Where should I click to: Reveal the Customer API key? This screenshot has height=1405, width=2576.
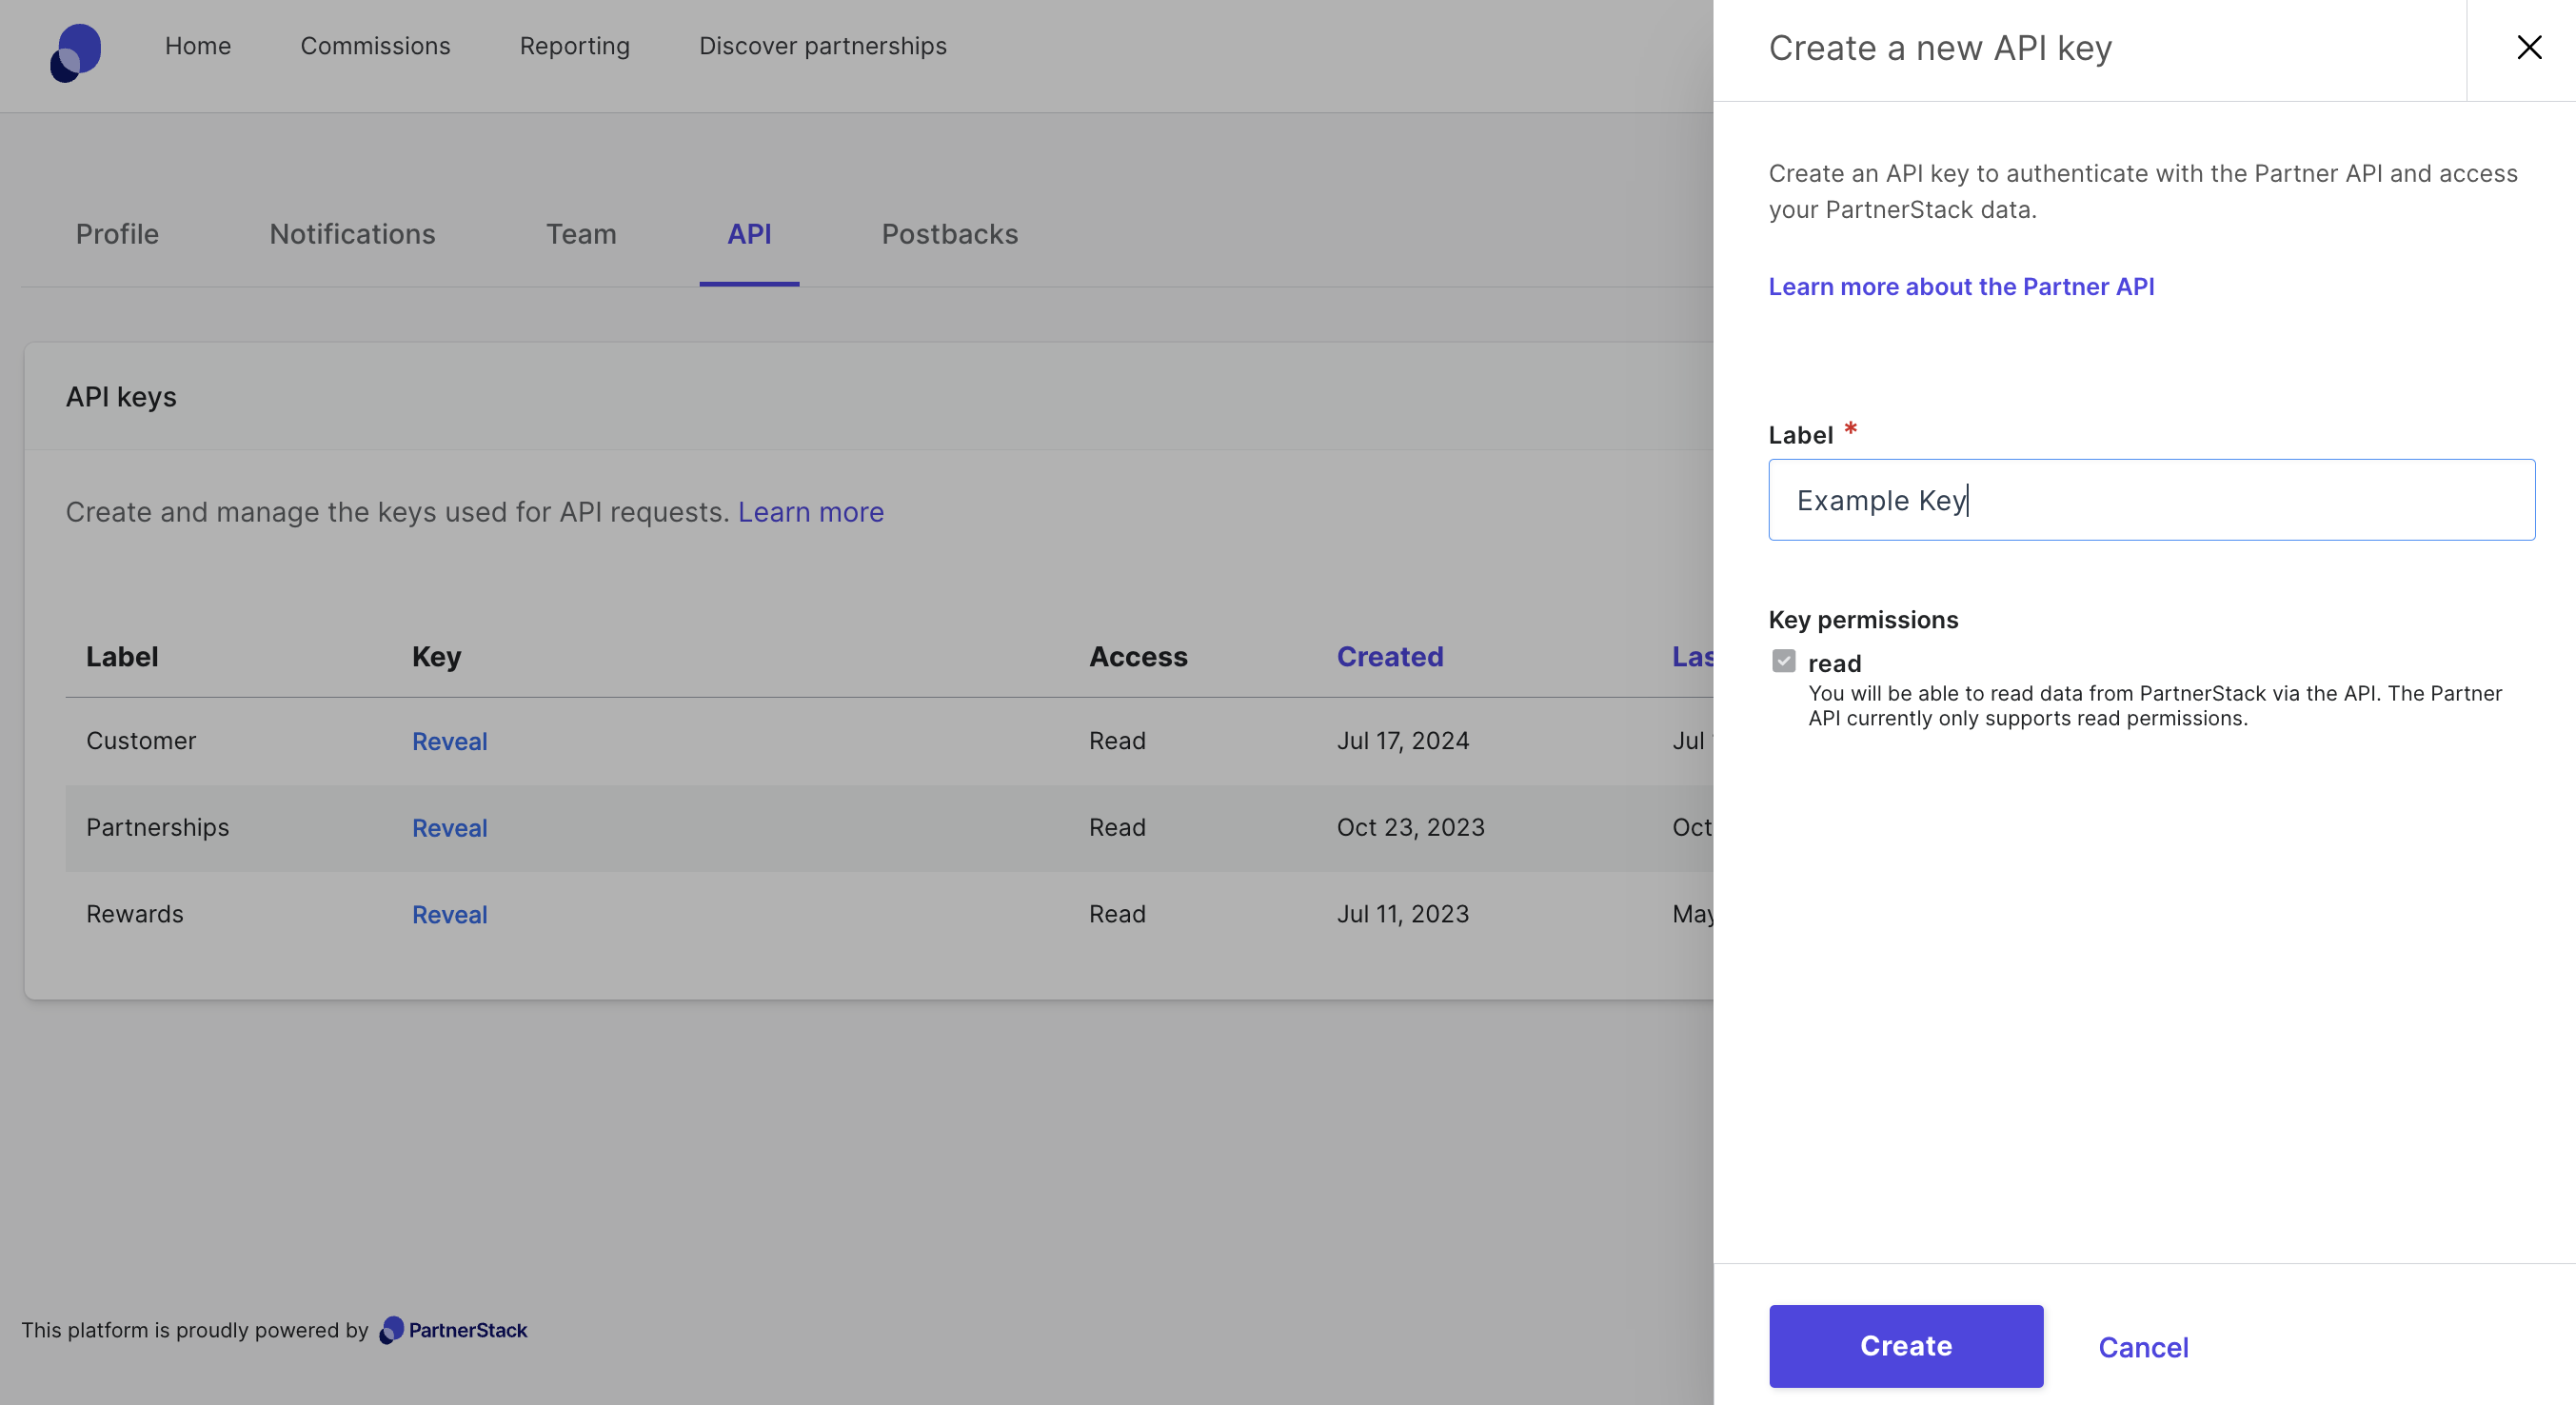click(449, 742)
